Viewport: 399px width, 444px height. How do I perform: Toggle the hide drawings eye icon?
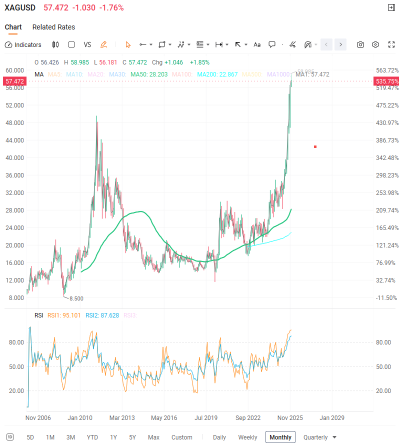coord(308,45)
